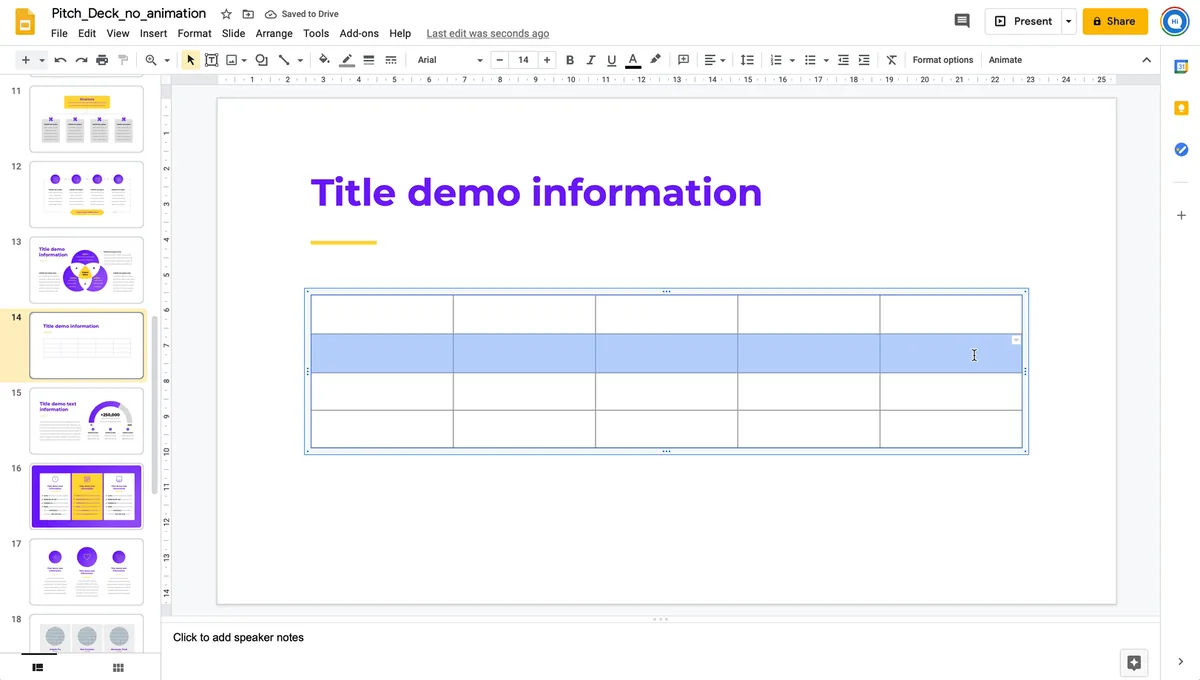Image resolution: width=1200 pixels, height=680 pixels.
Task: Click Decrease indent icon
Action: click(843, 60)
